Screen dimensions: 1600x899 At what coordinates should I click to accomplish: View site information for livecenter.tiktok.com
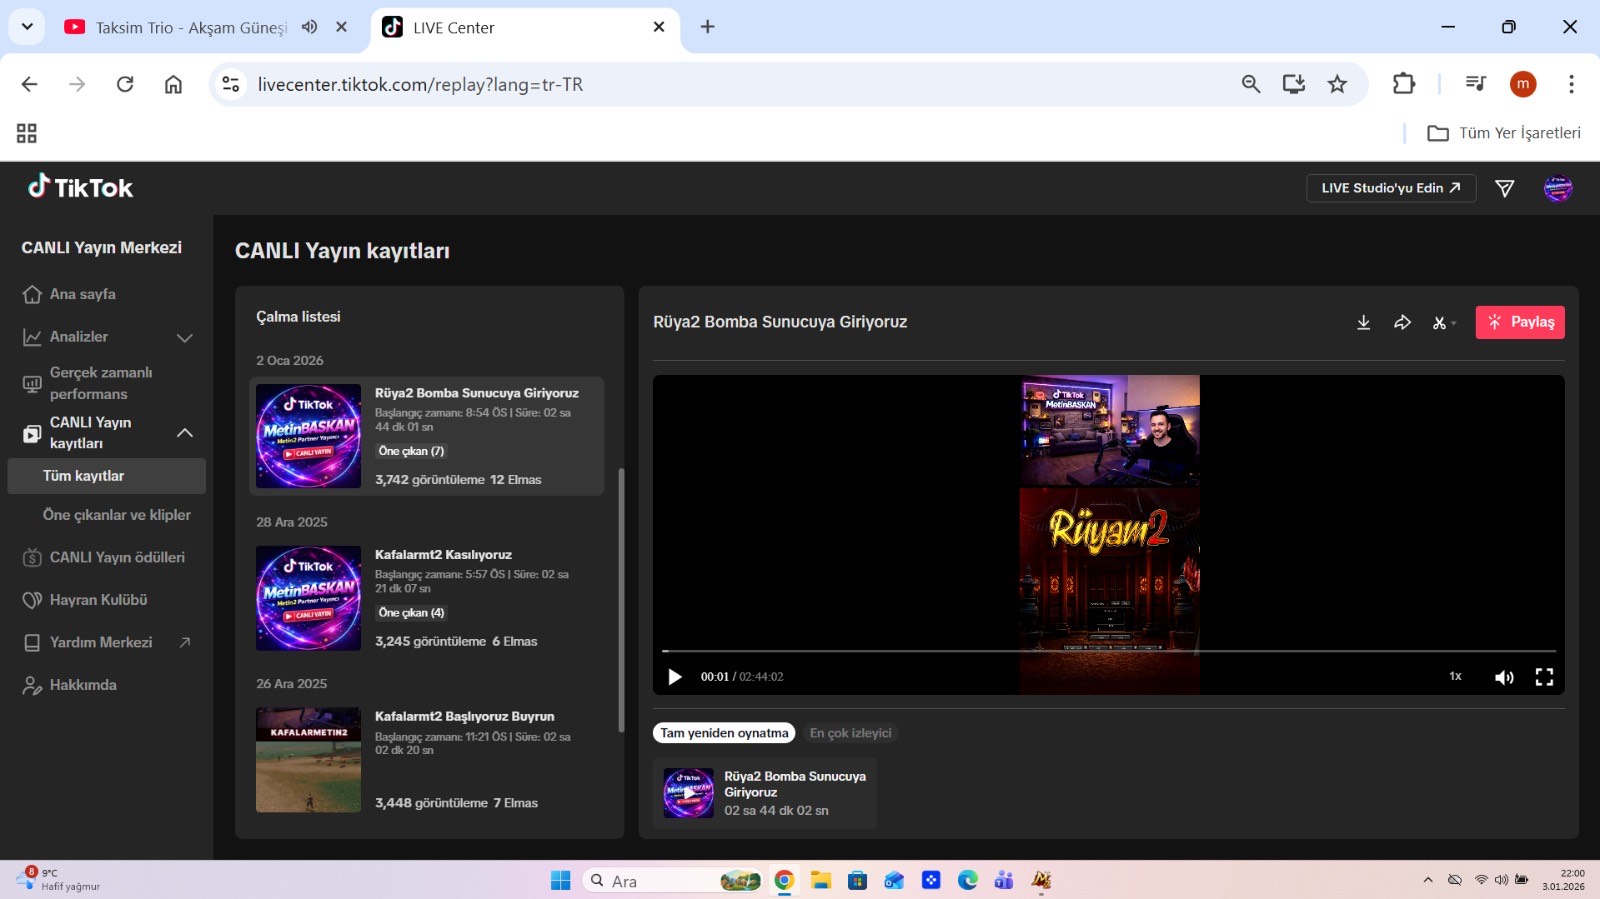(231, 84)
